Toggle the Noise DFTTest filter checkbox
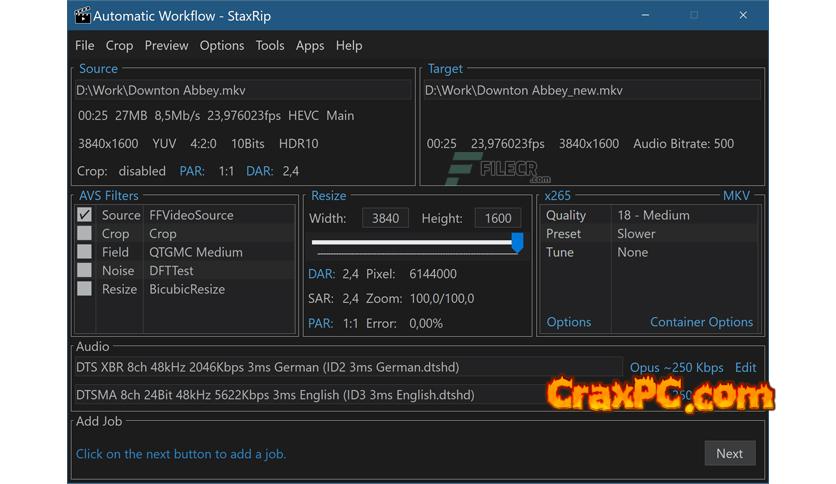This screenshot has width=836, height=484. 85,270
